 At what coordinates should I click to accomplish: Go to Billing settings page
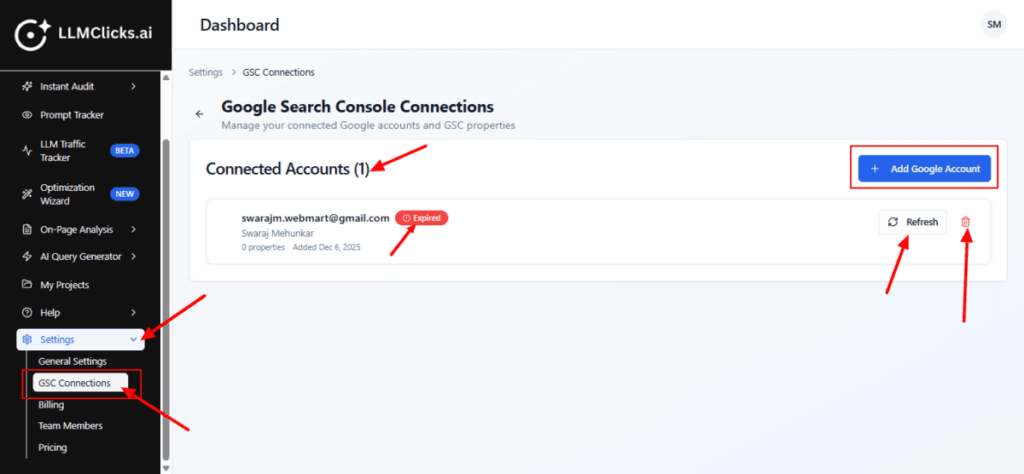[51, 405]
